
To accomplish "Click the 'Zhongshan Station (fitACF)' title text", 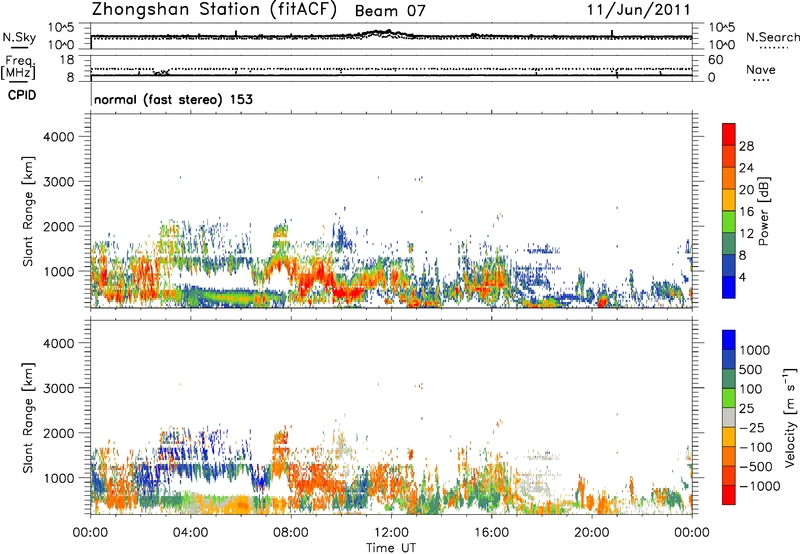I will coord(214,10).
